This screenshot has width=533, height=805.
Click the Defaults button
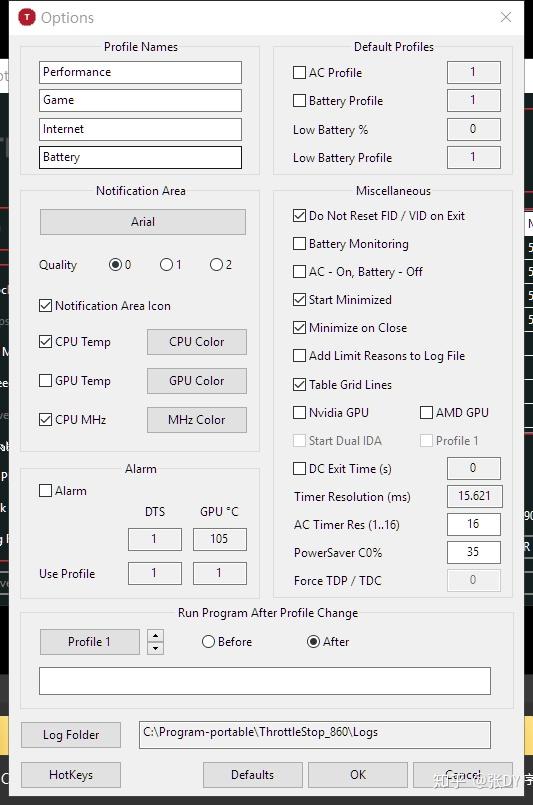point(252,775)
